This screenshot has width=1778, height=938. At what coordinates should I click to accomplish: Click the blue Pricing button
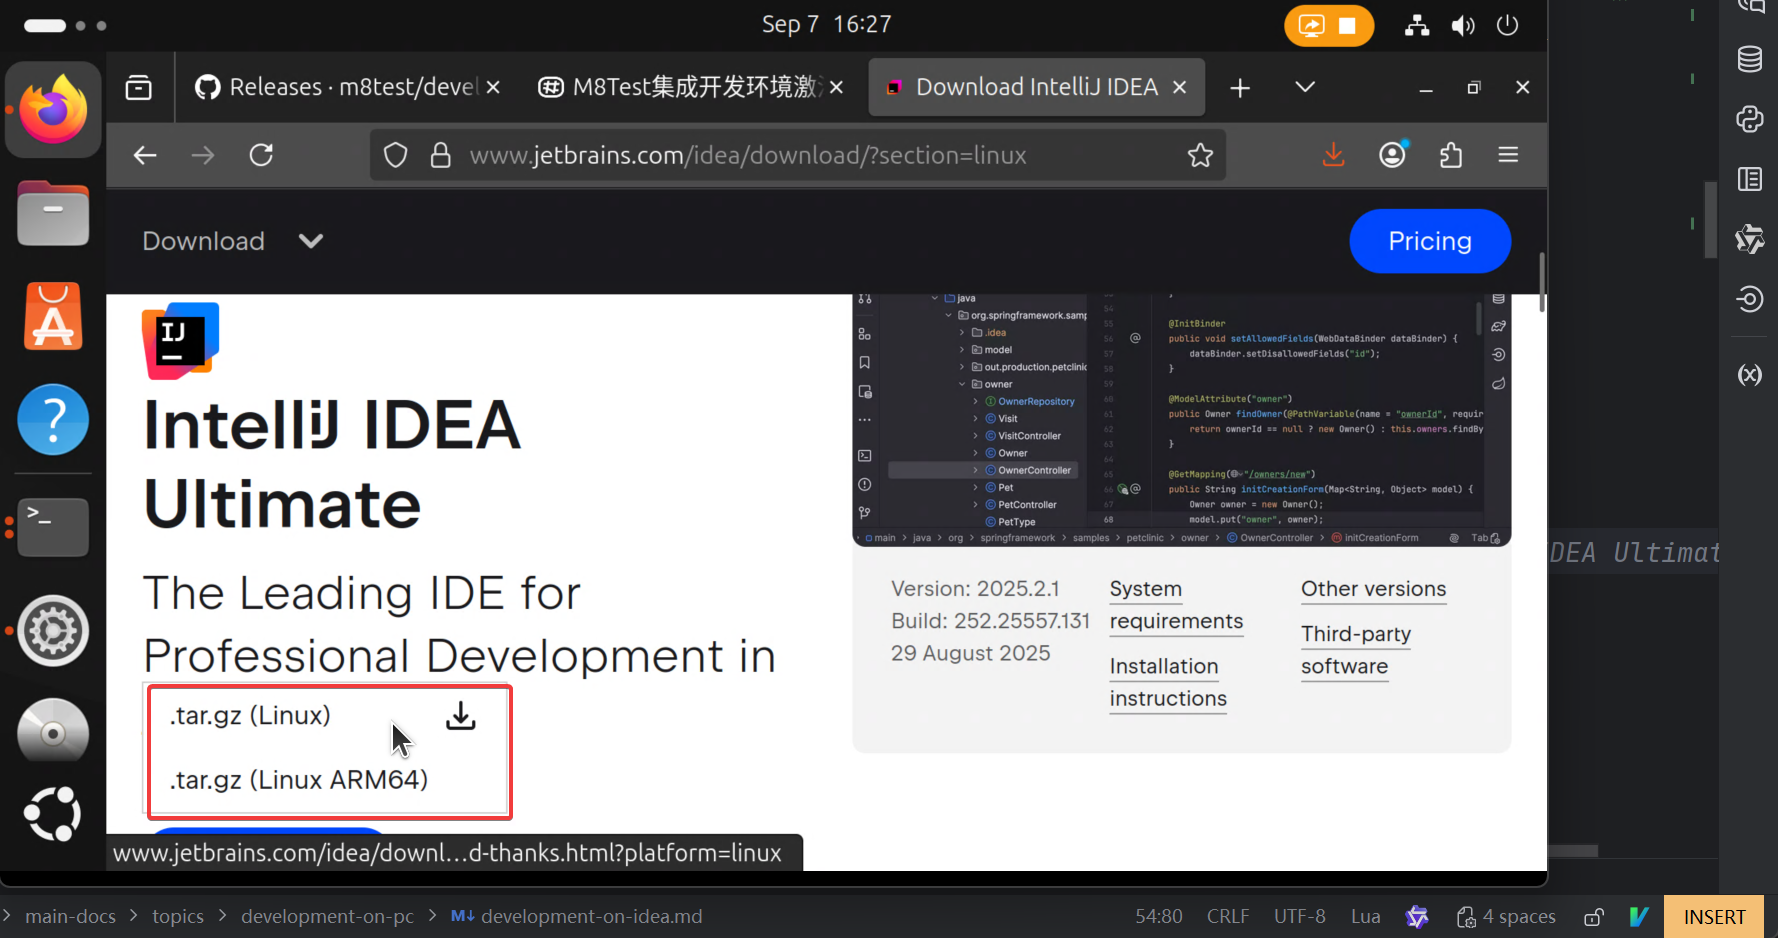pos(1429,241)
